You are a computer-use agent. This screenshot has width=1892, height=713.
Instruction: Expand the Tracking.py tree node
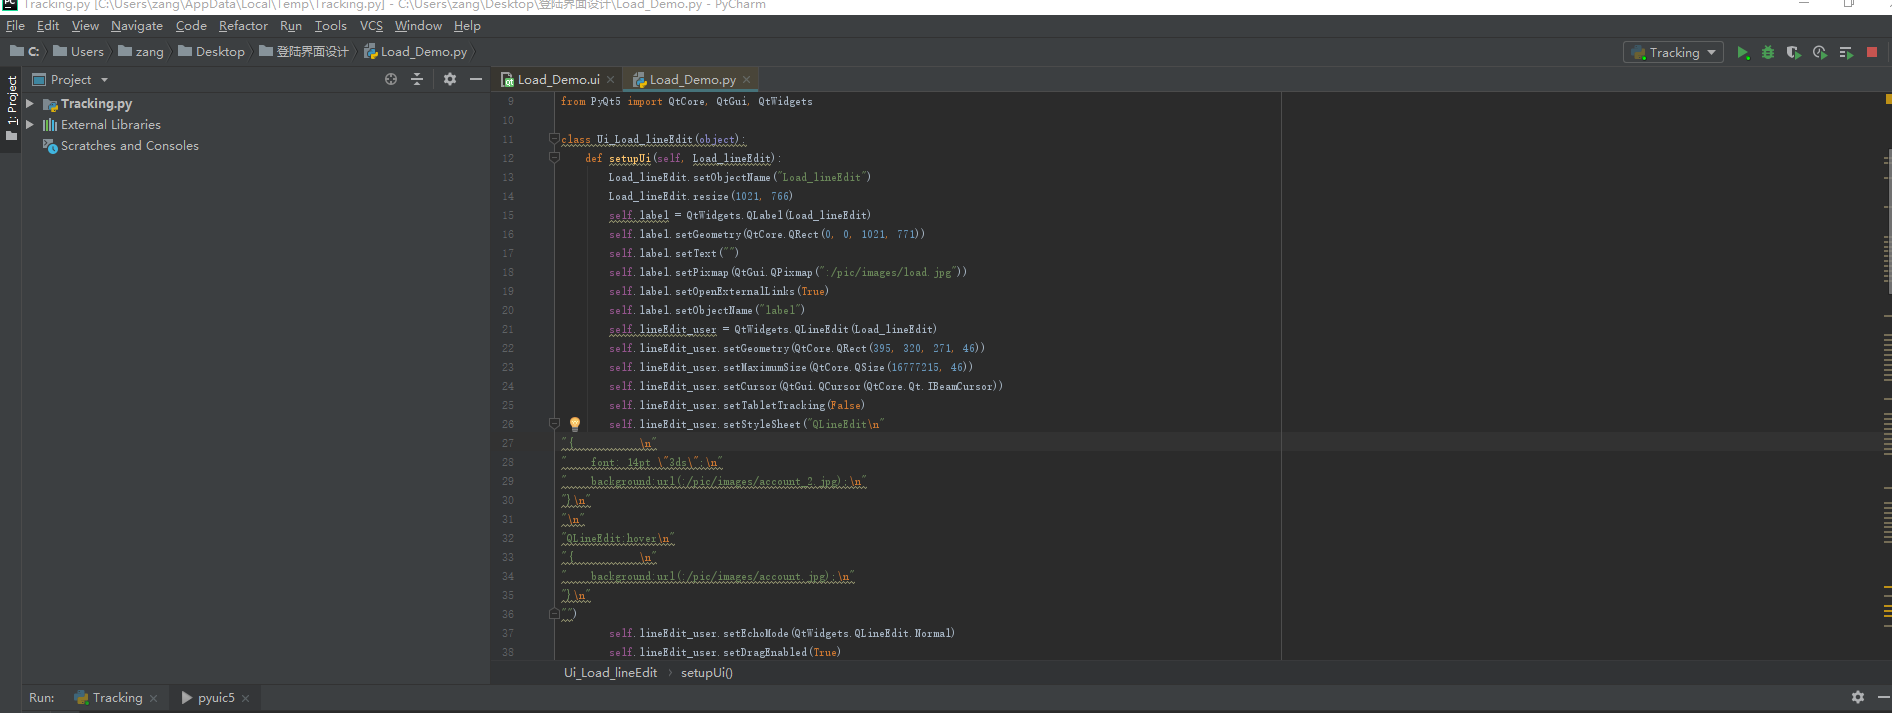pyautogui.click(x=30, y=103)
